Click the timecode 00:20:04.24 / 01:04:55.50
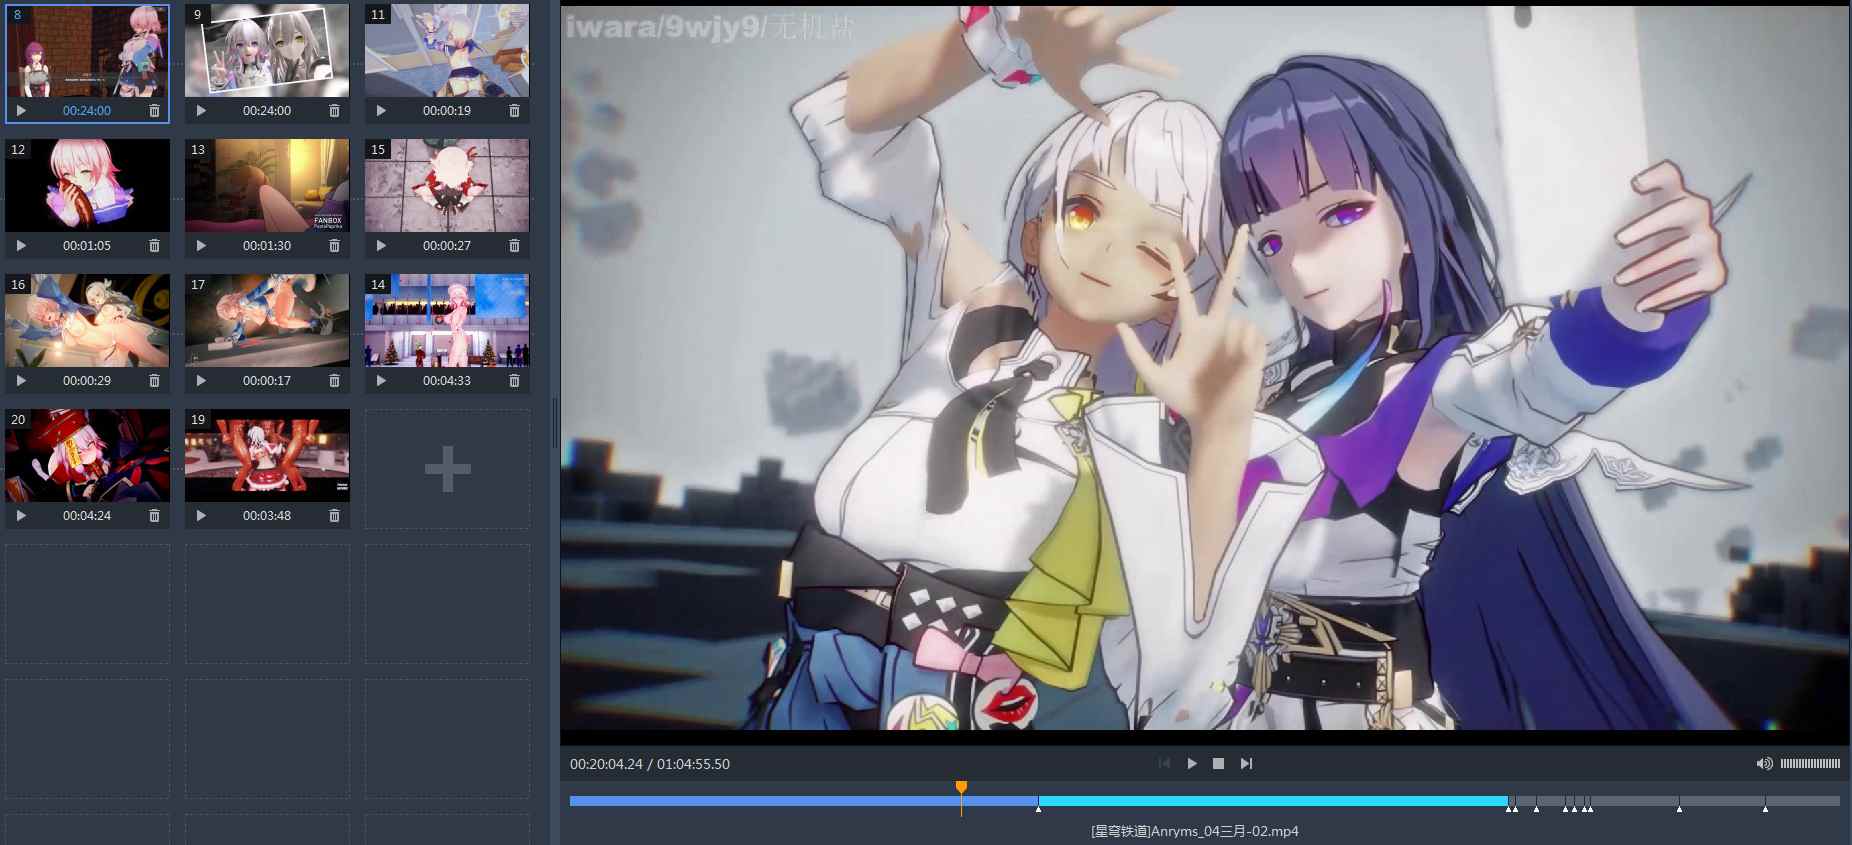This screenshot has height=845, width=1852. (x=650, y=764)
